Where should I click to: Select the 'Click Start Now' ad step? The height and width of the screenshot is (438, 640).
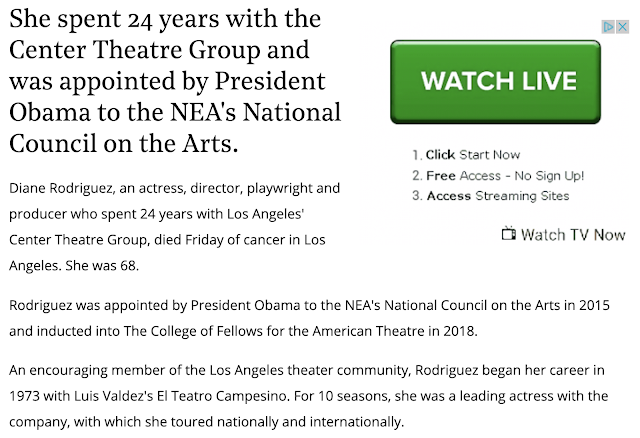[466, 155]
